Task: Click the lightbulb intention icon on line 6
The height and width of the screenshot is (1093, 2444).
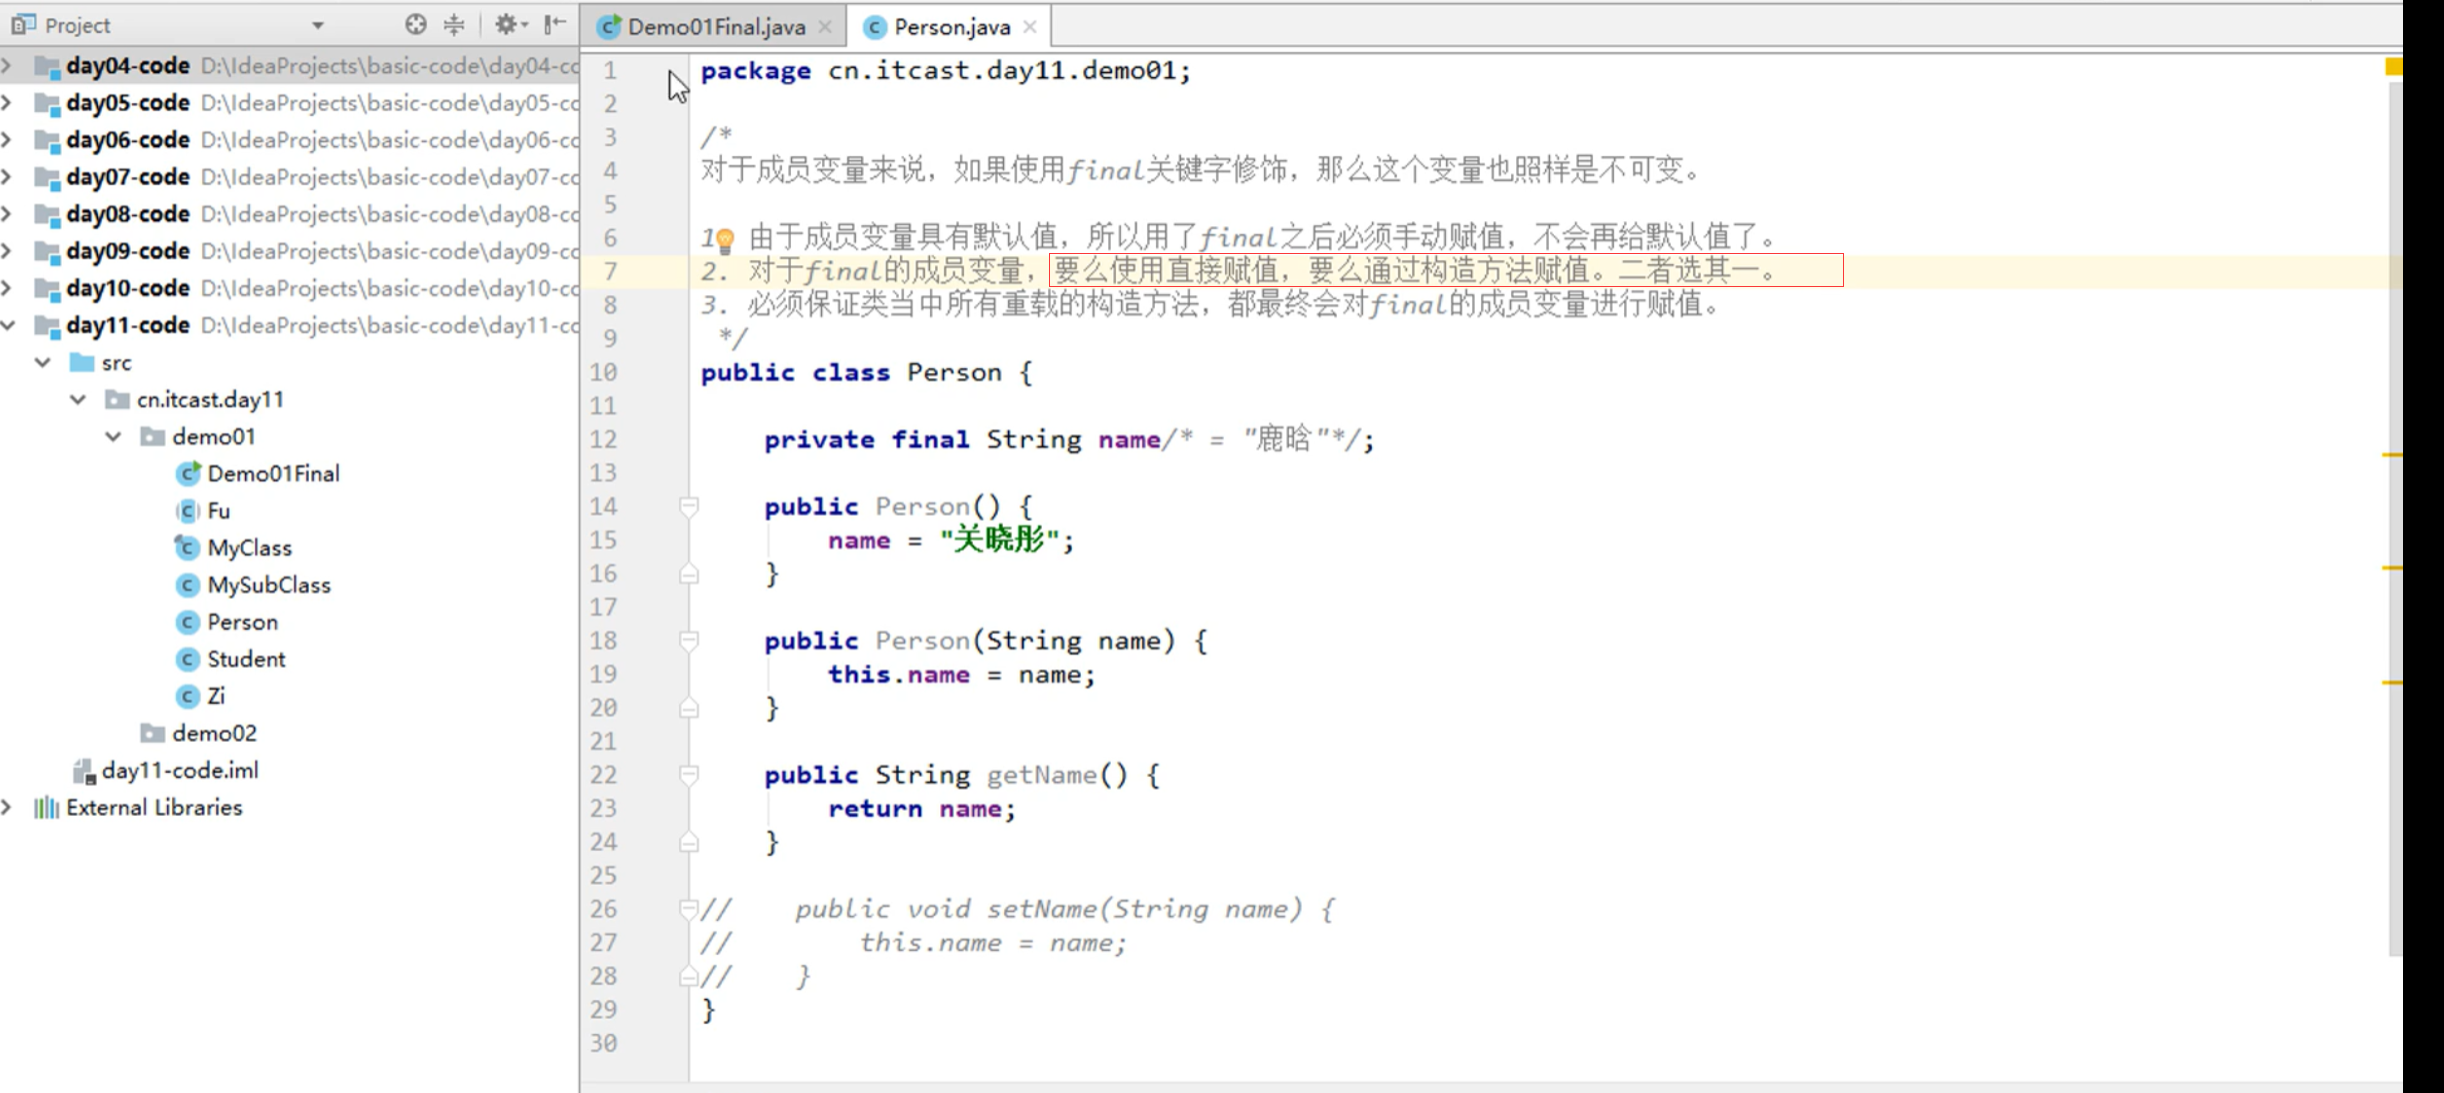Action: 725,239
